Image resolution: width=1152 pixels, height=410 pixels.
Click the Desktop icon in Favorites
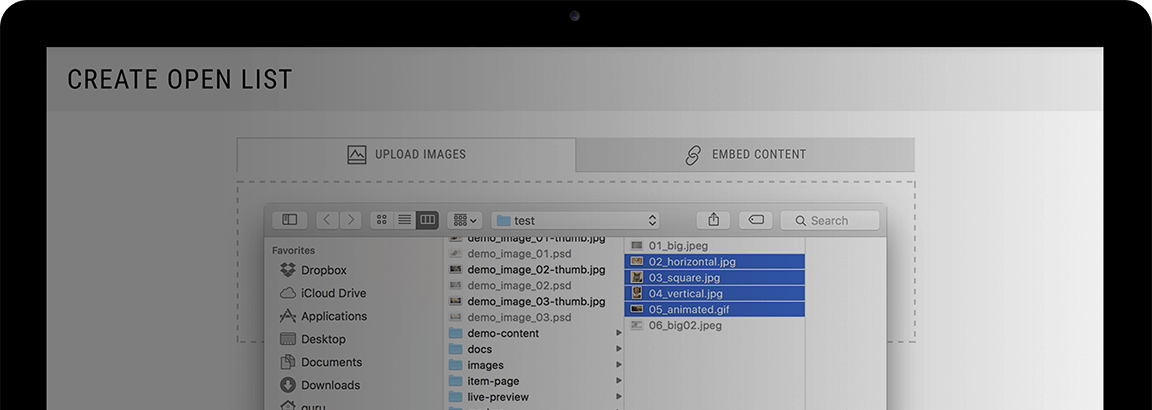point(288,339)
